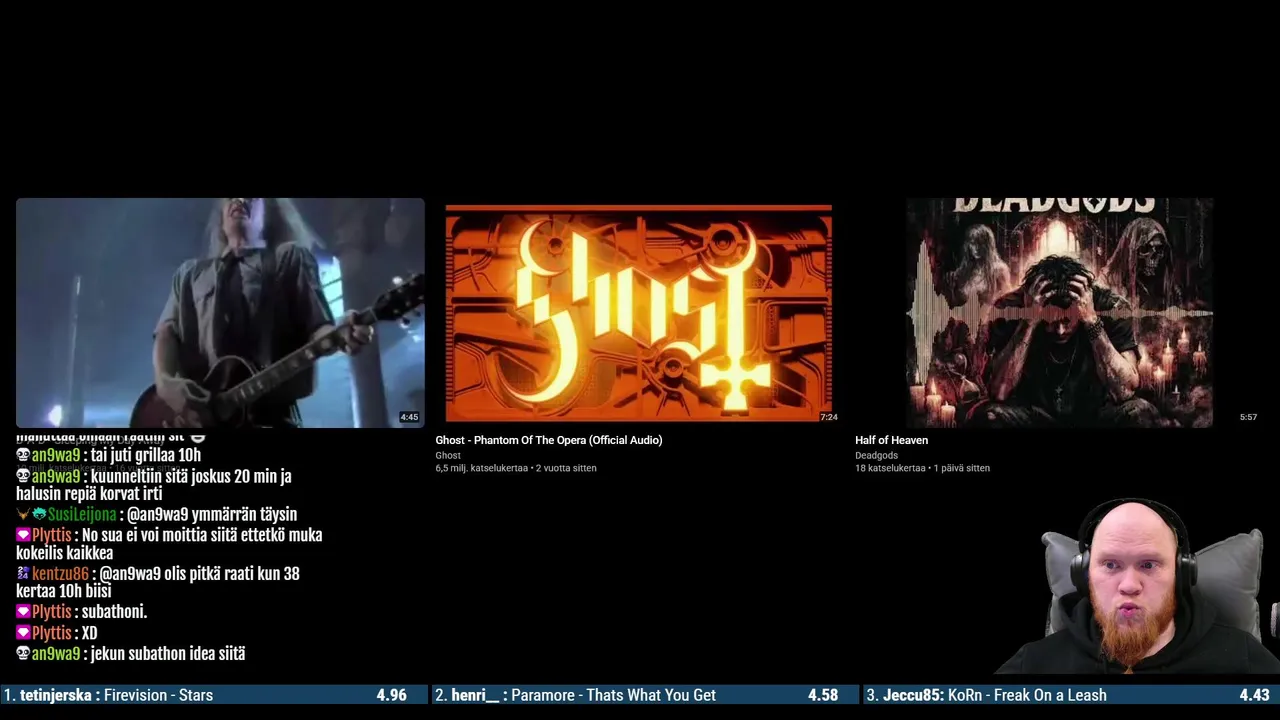
Task: Click chat message 'tai juti grillaa 10h'
Action: coord(146,455)
